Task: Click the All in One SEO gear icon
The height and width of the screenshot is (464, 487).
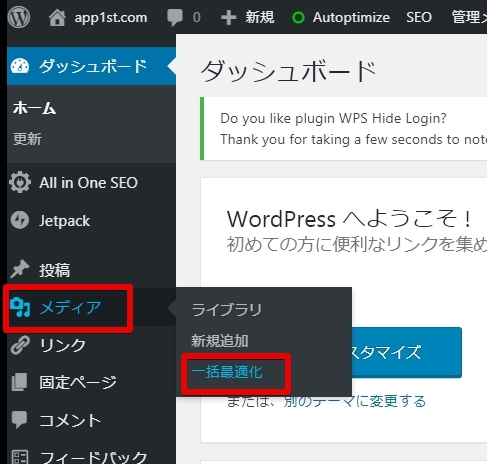Action: (20, 182)
